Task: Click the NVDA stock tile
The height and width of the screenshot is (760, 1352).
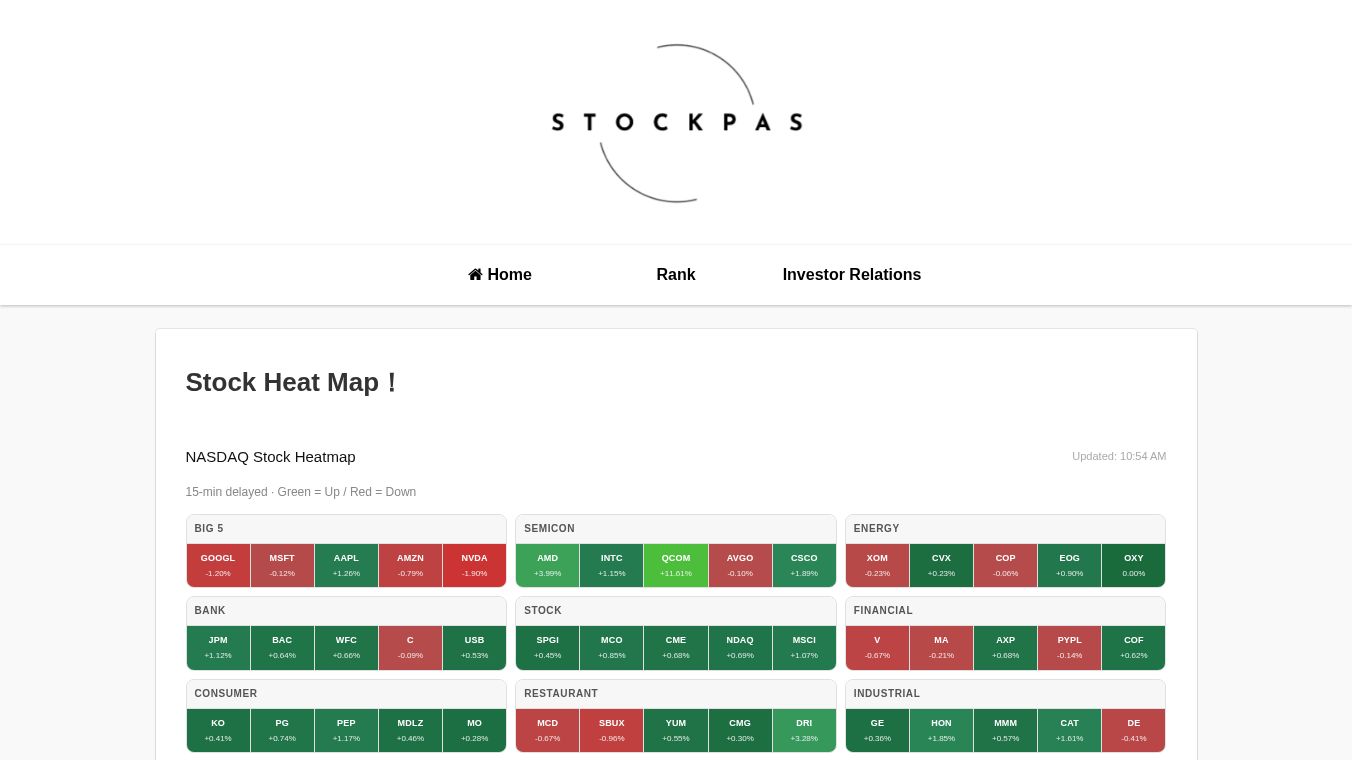Action: [474, 565]
